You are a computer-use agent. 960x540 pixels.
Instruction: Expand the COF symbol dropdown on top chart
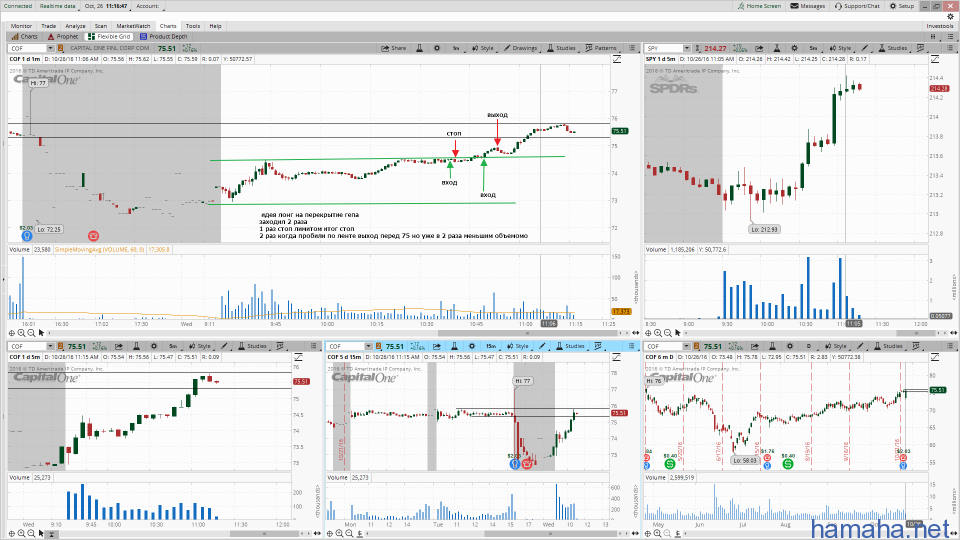pyautogui.click(x=50, y=48)
